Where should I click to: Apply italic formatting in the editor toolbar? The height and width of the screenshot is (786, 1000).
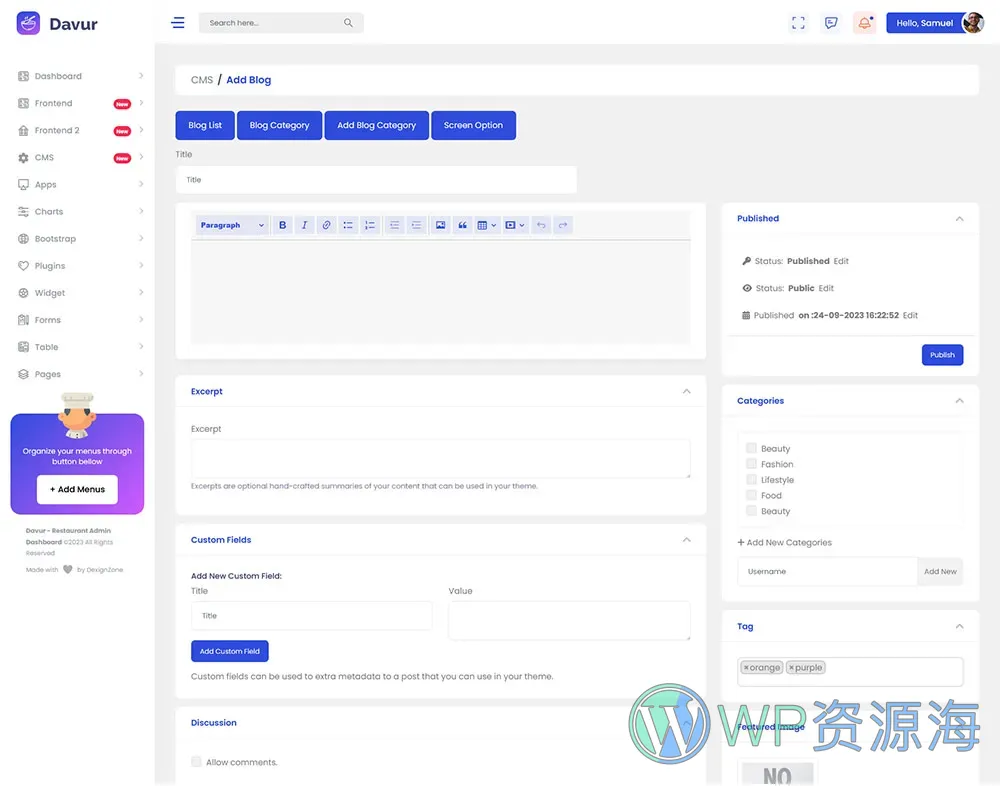[x=304, y=225]
